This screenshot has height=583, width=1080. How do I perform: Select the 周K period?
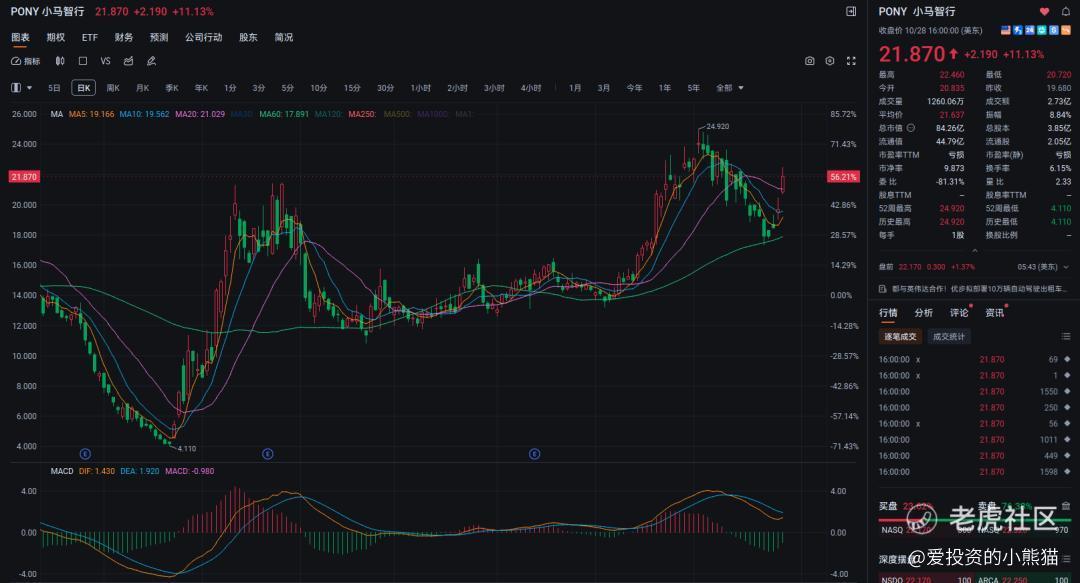pos(113,88)
